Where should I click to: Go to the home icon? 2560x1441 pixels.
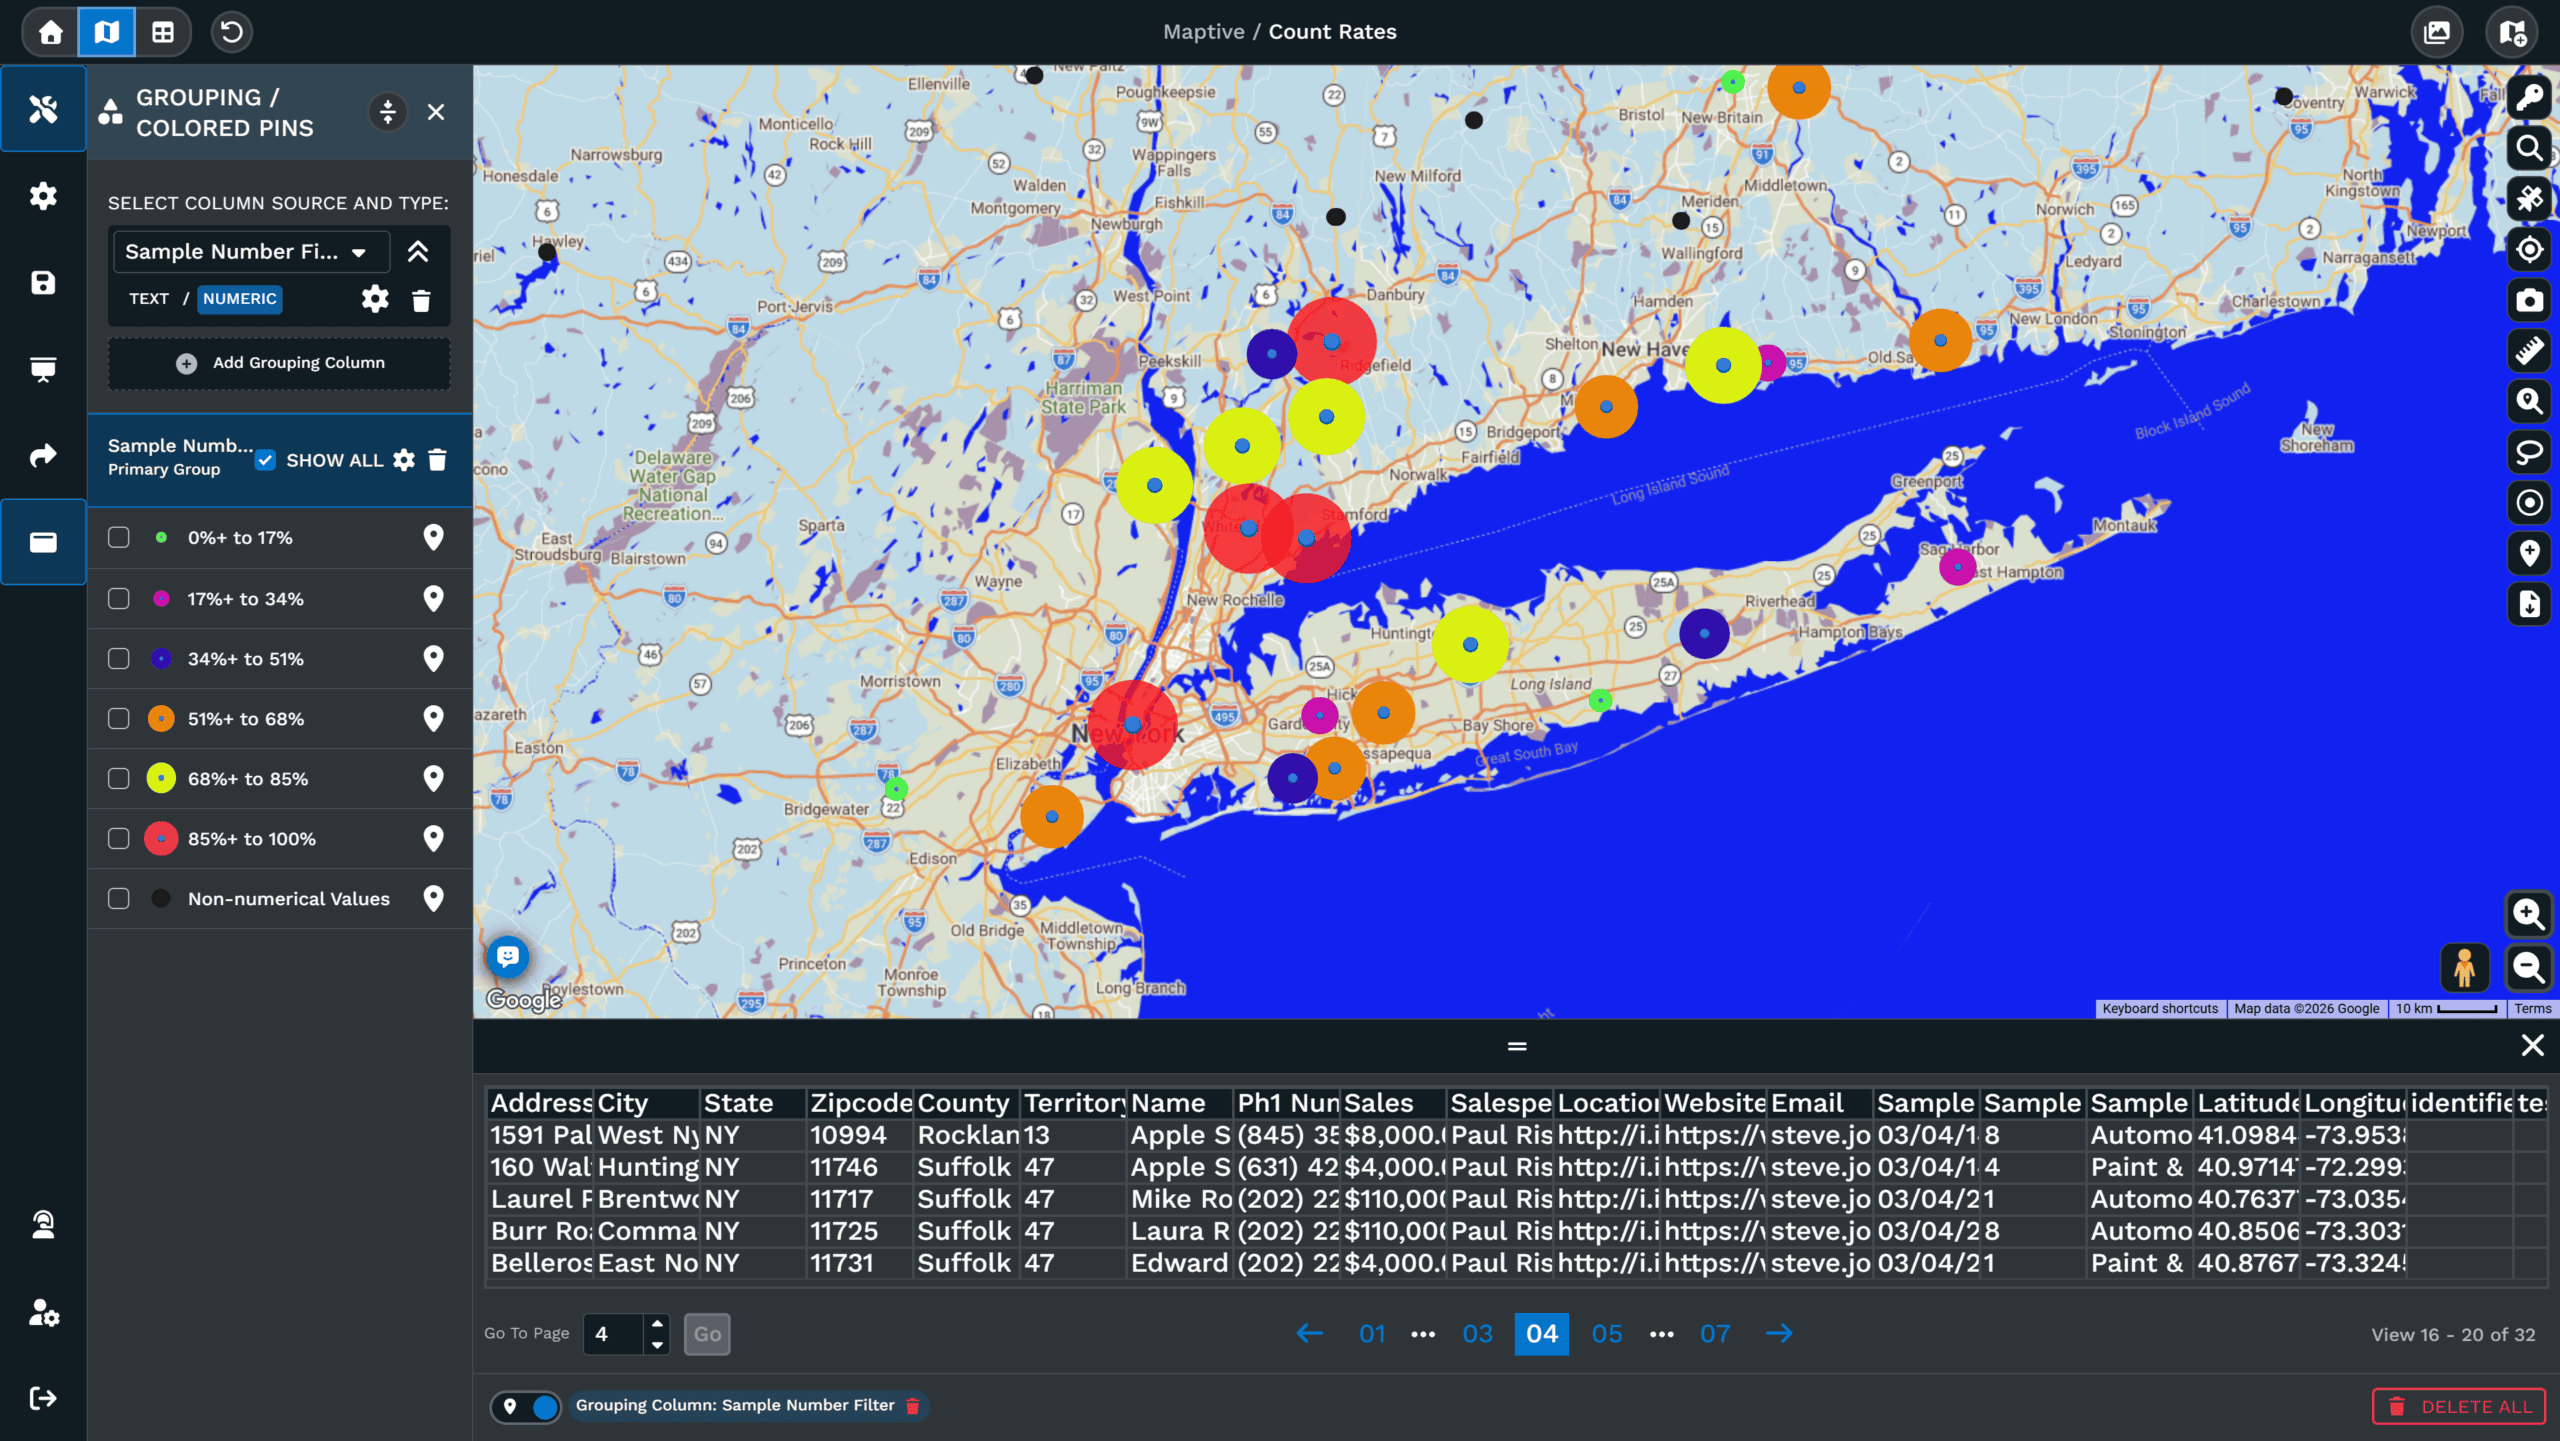(x=51, y=32)
